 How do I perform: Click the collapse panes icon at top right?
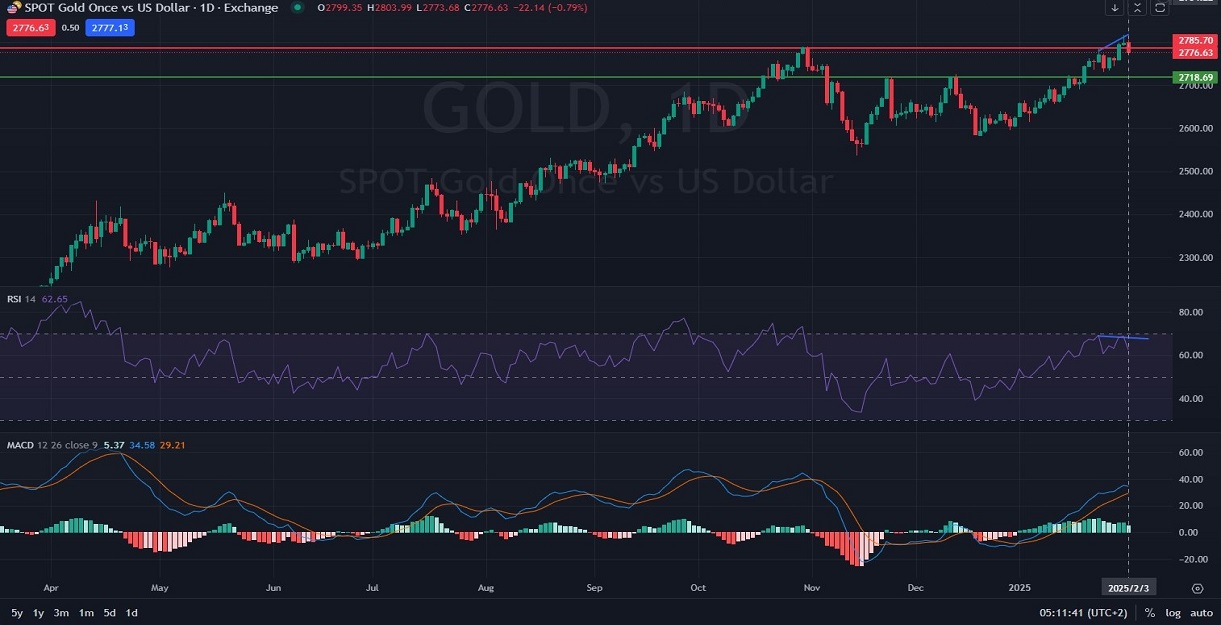coord(1137,8)
